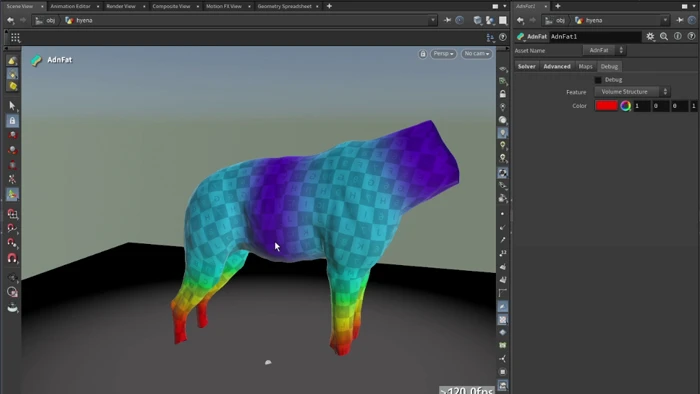Viewport: 700px width, 394px height.
Task: Click the magnifier search icon in parameter pane
Action: 664,37
